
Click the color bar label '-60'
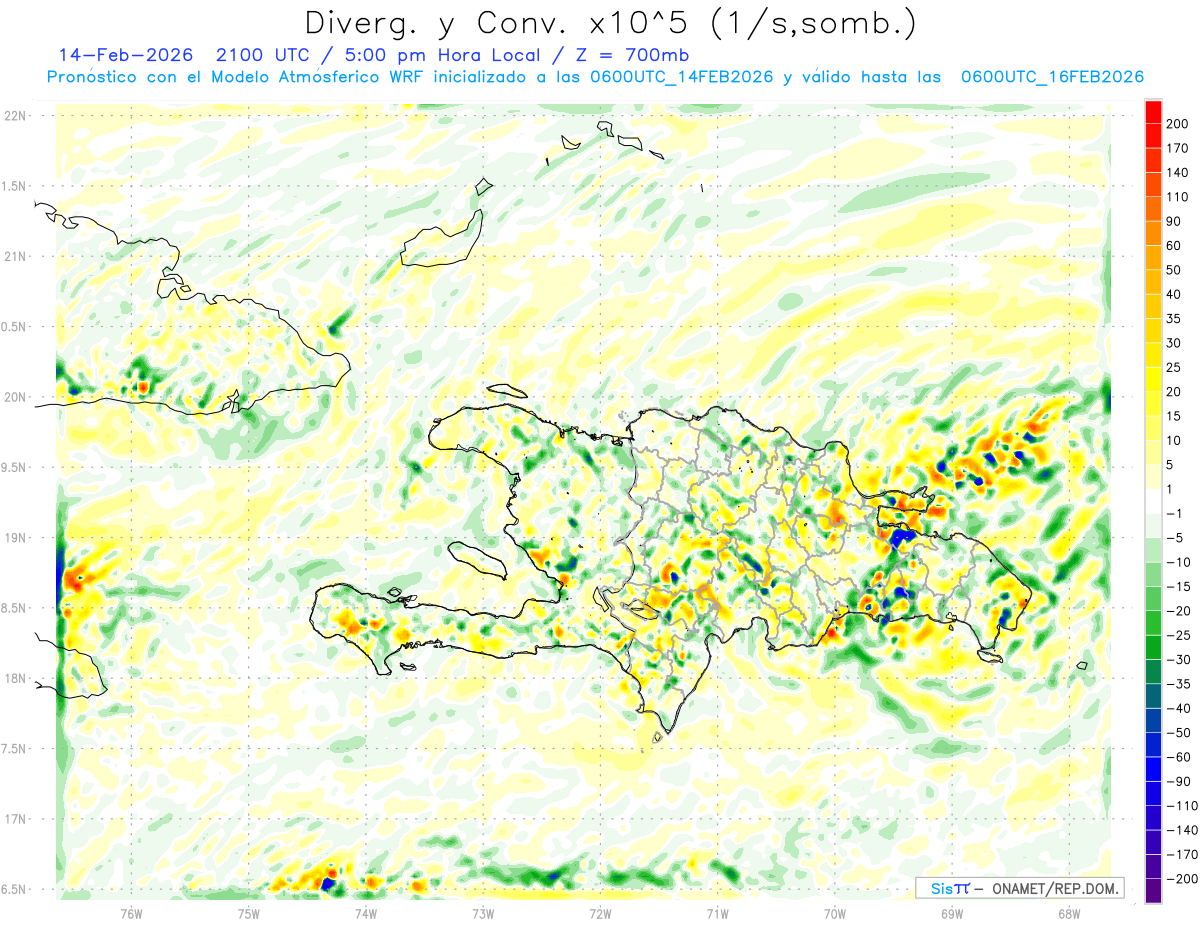(1177, 757)
